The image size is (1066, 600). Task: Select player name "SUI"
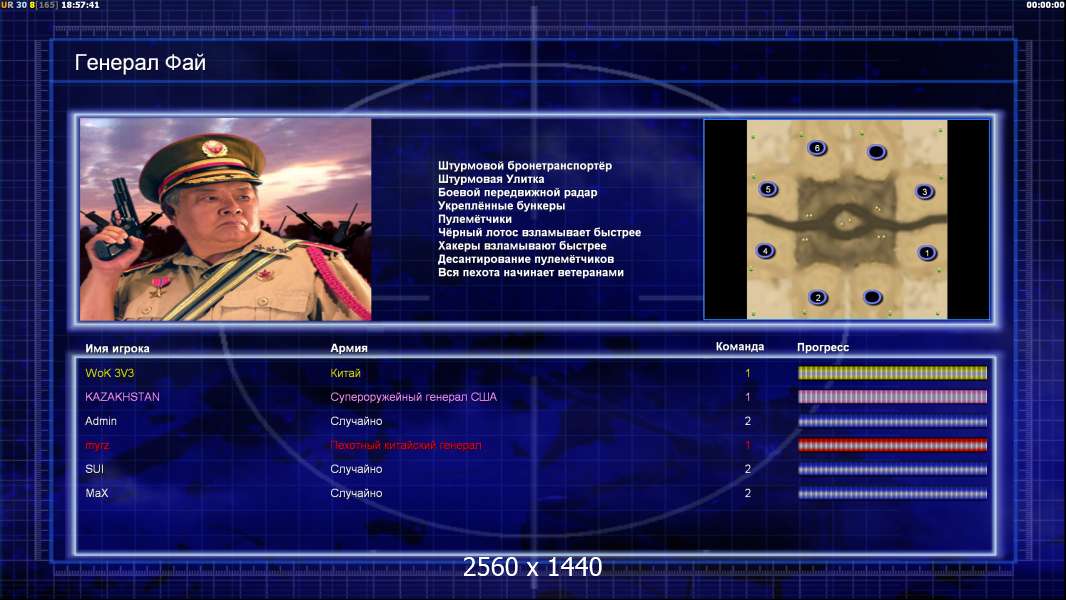94,470
